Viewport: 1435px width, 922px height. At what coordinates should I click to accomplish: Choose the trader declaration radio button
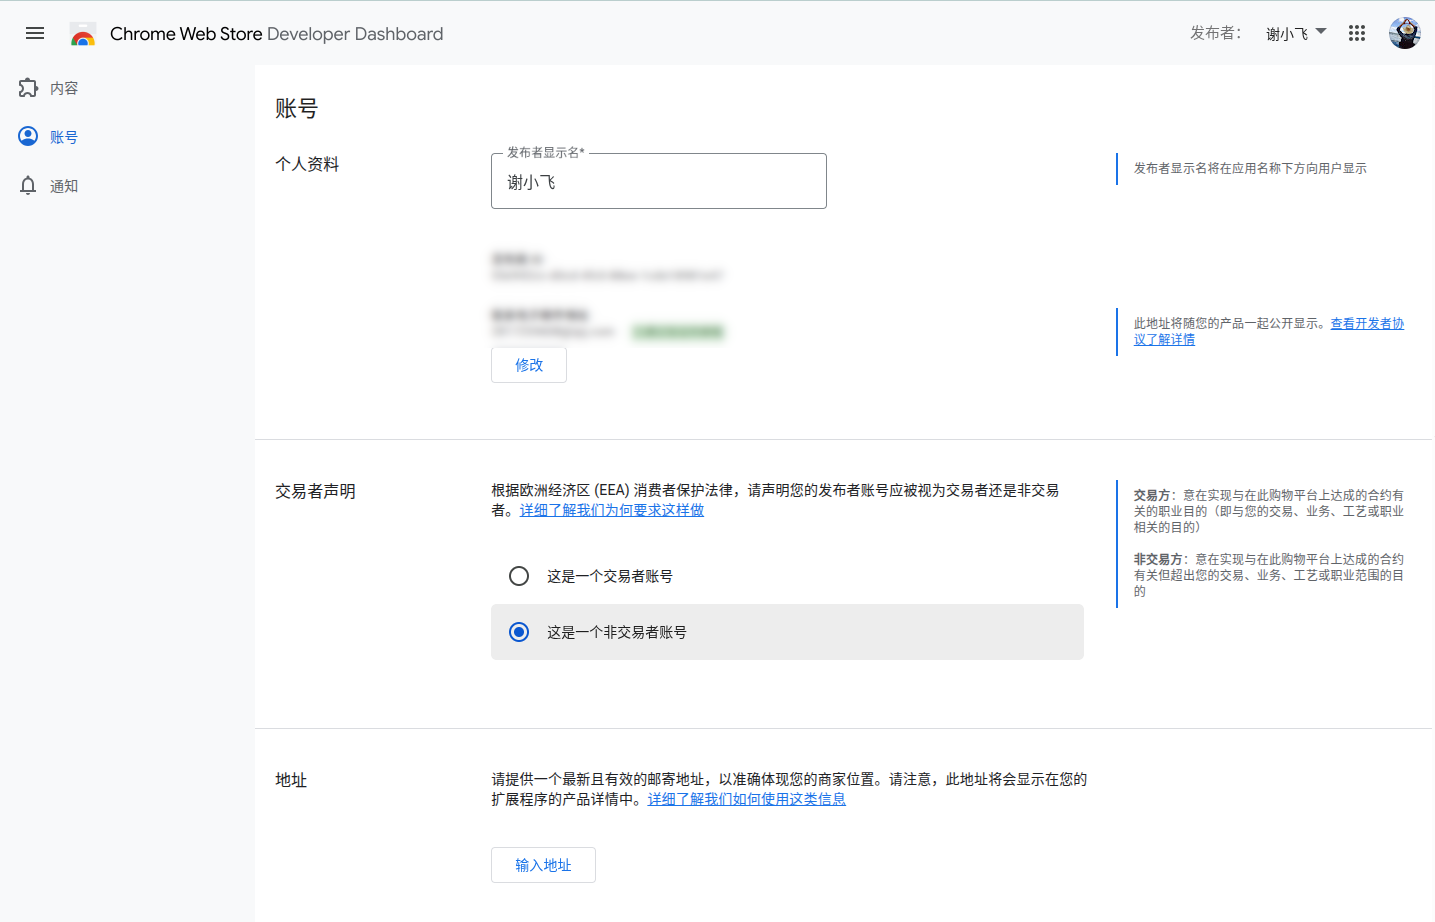coord(519,576)
